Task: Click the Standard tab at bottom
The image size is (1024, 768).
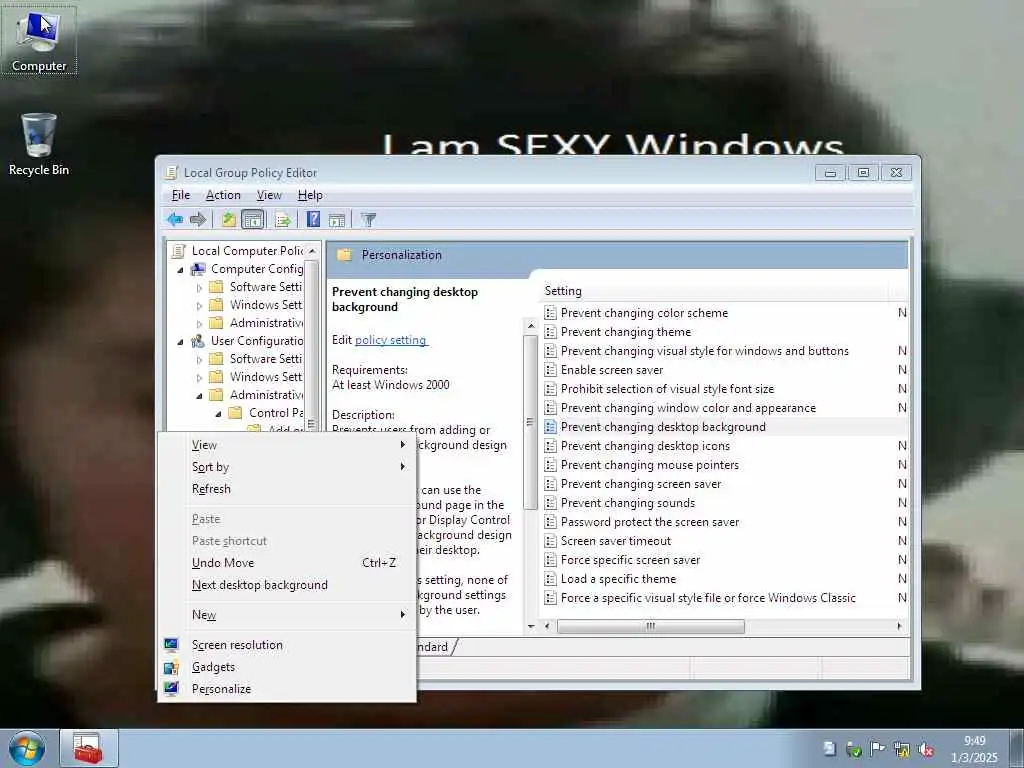Action: [434, 647]
